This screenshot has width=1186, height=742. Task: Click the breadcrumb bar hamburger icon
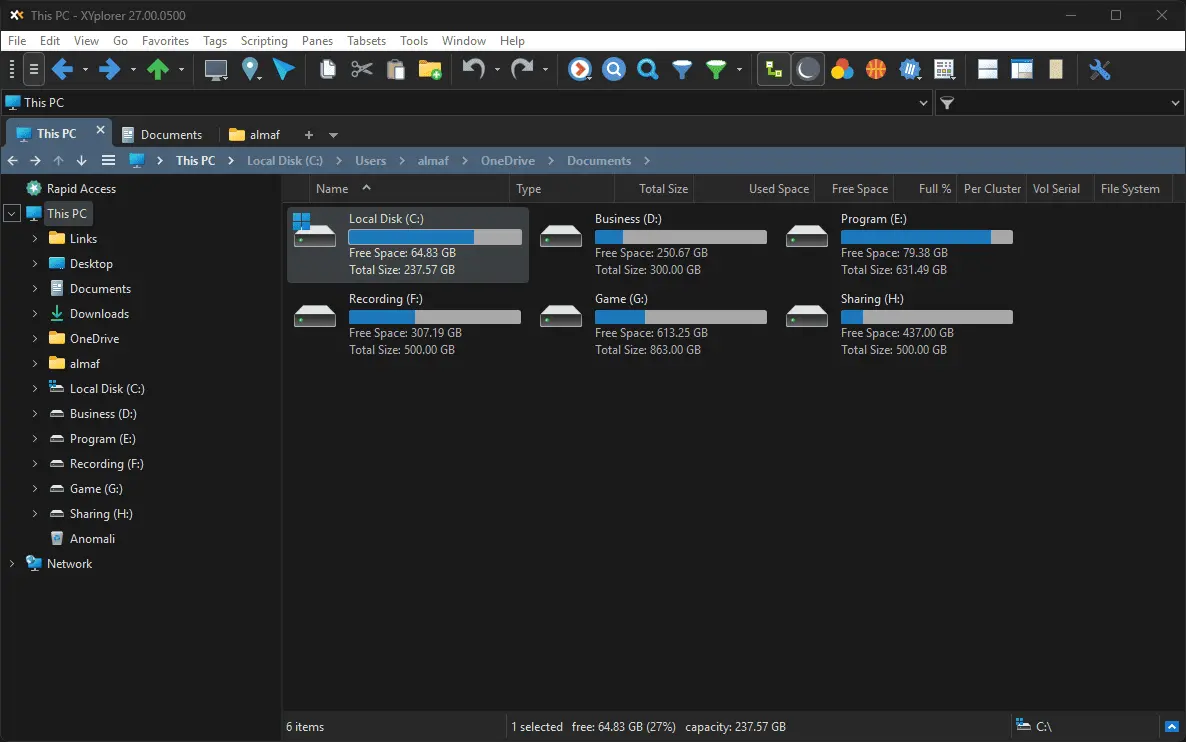108,161
